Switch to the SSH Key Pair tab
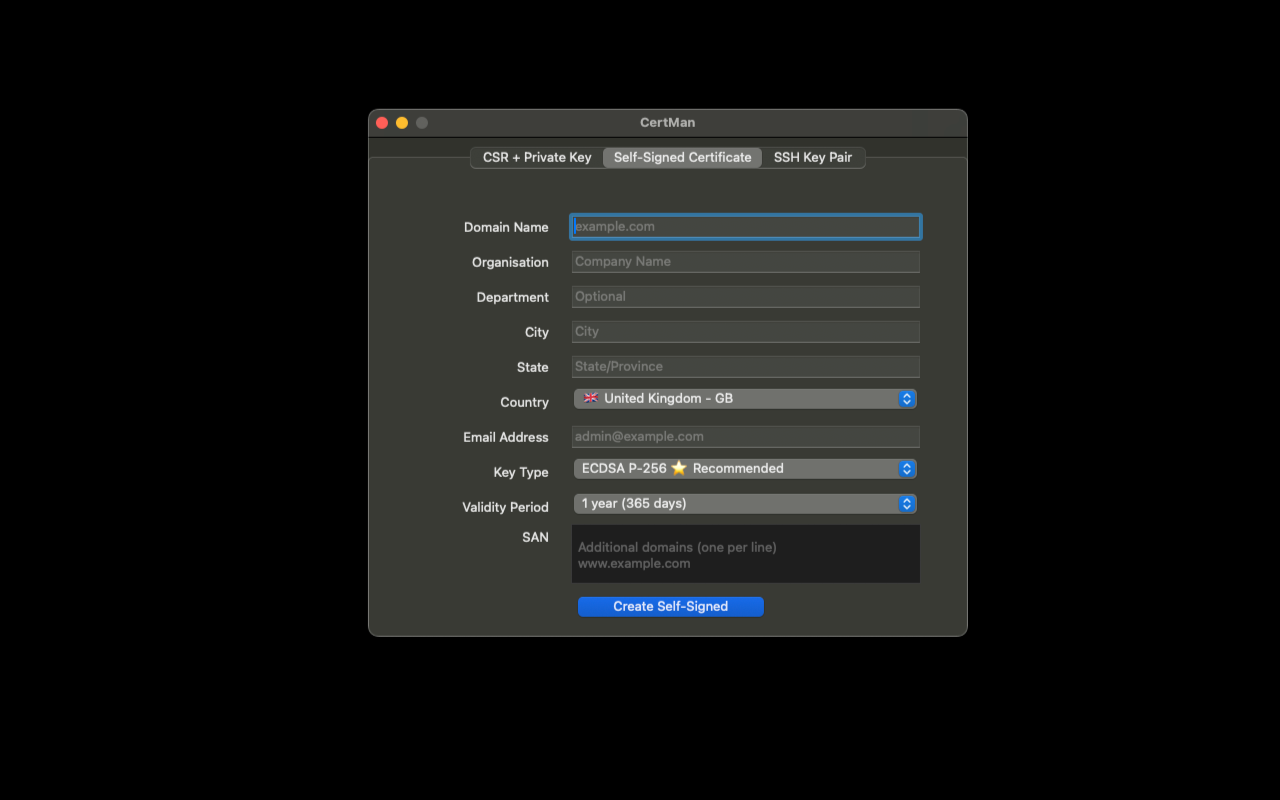 pyautogui.click(x=813, y=157)
